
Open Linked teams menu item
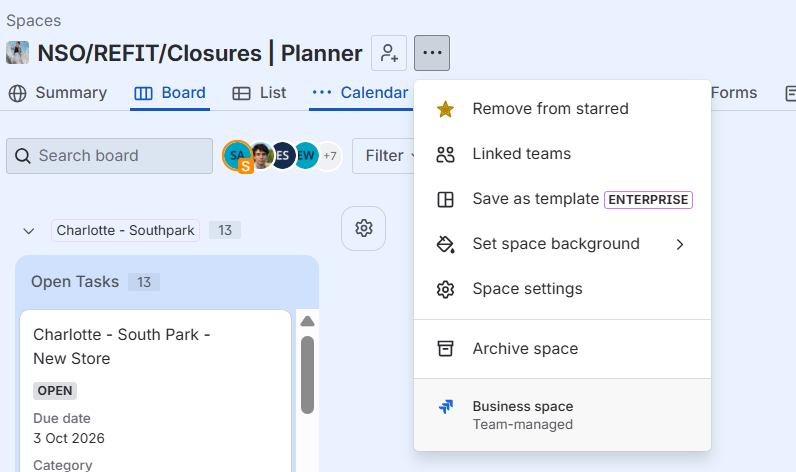tap(562, 154)
